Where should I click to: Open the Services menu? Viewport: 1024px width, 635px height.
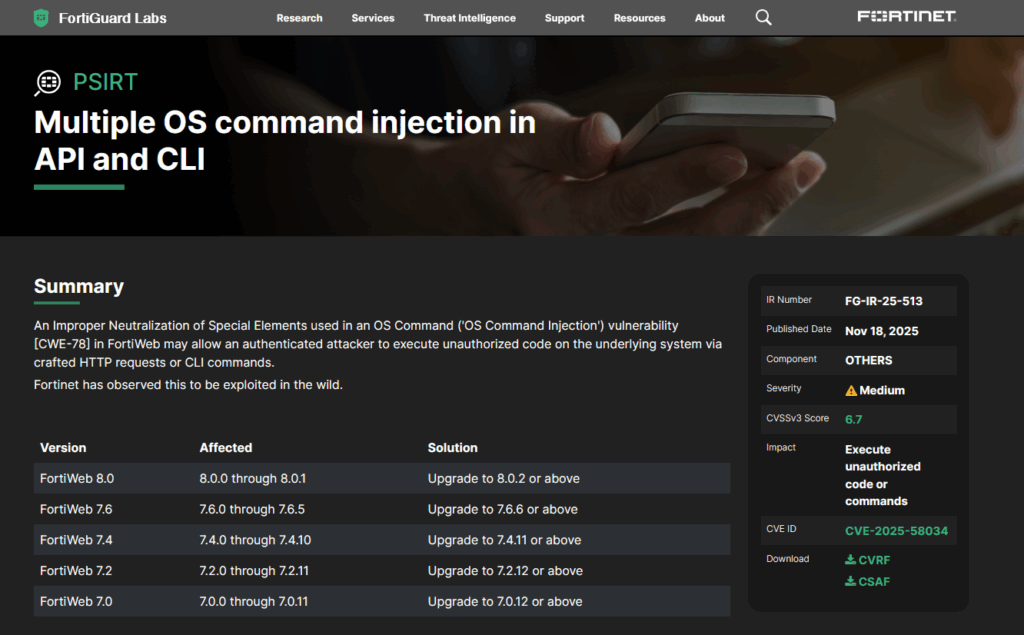tap(373, 18)
